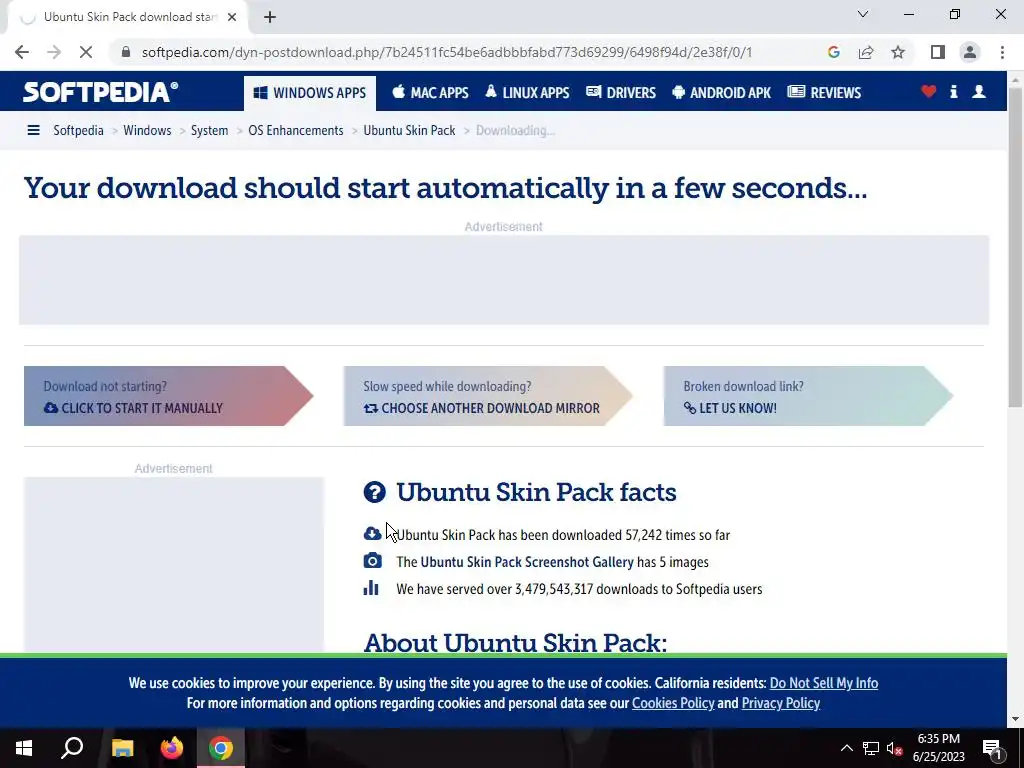Screen dimensions: 1024x768
Task: Follow Windows breadcrumb link
Action: 147,131
